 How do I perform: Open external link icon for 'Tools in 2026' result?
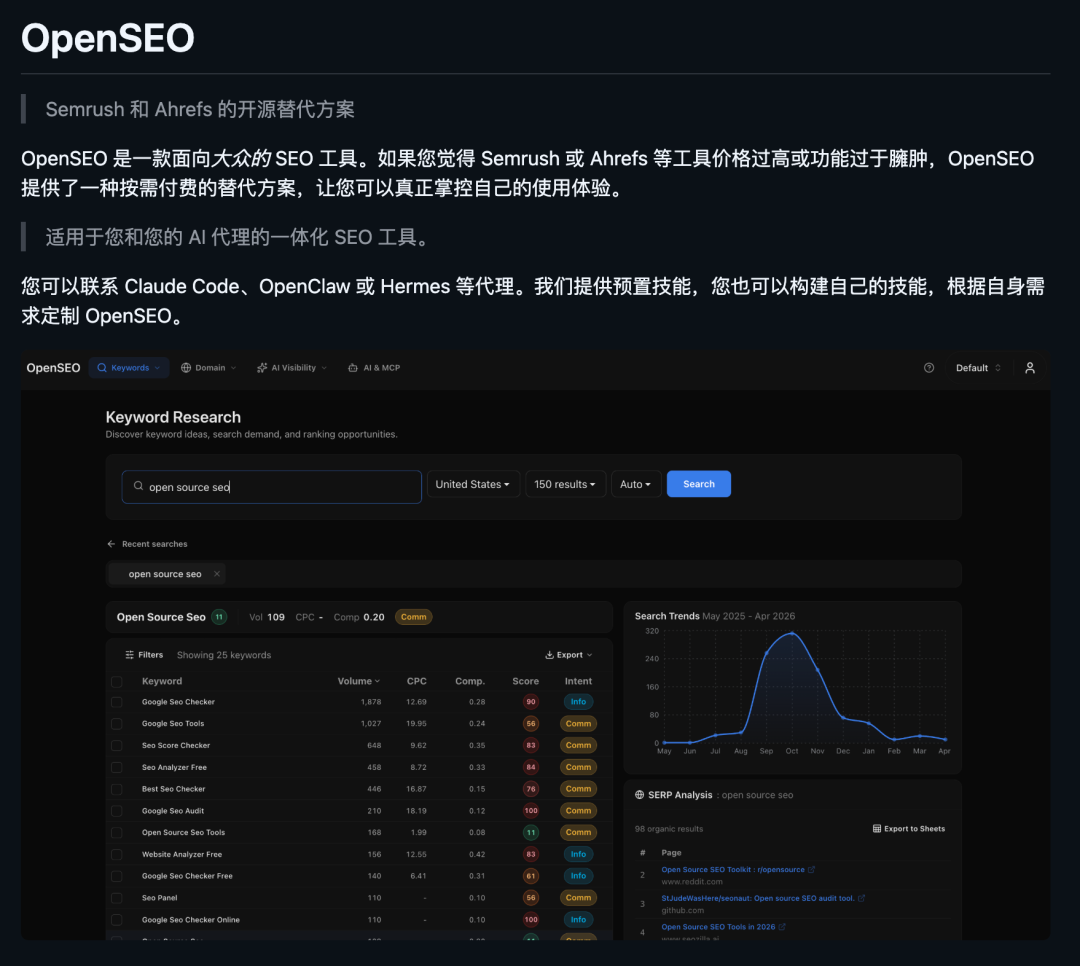(x=782, y=927)
